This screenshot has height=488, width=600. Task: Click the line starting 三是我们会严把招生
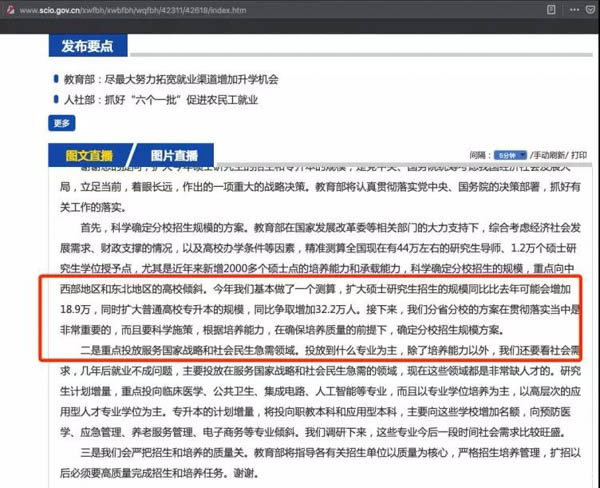(331, 453)
